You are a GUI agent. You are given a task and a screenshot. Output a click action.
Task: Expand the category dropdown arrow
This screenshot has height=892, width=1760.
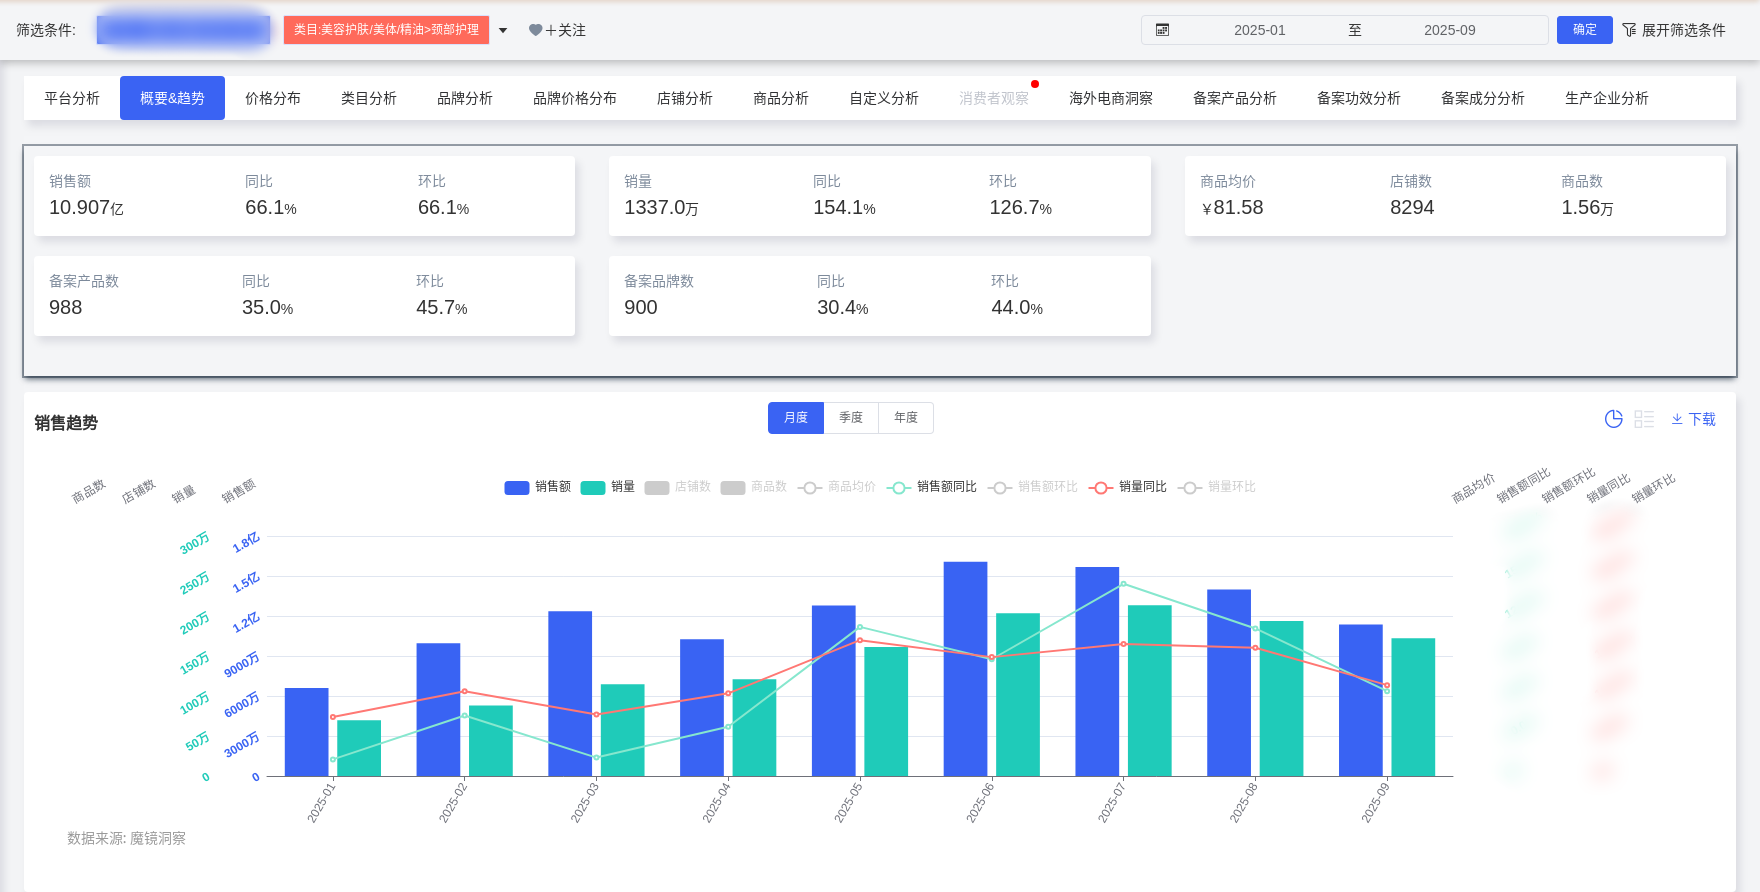pyautogui.click(x=503, y=30)
